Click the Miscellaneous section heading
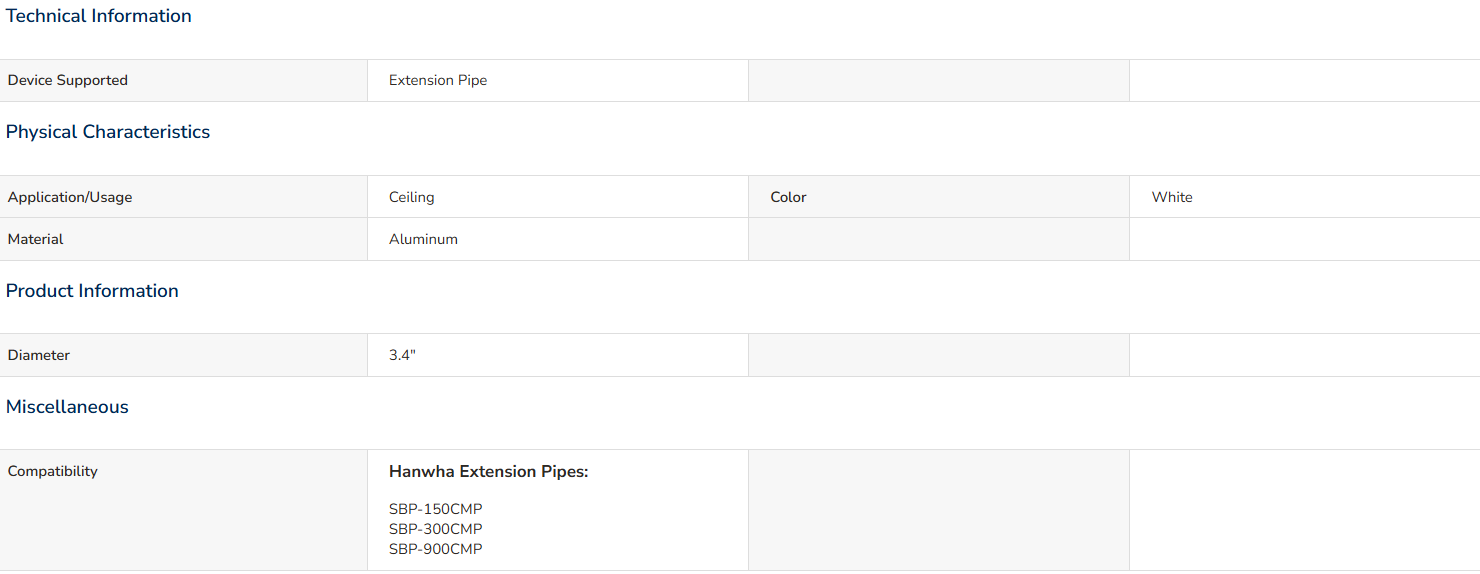 tap(67, 407)
